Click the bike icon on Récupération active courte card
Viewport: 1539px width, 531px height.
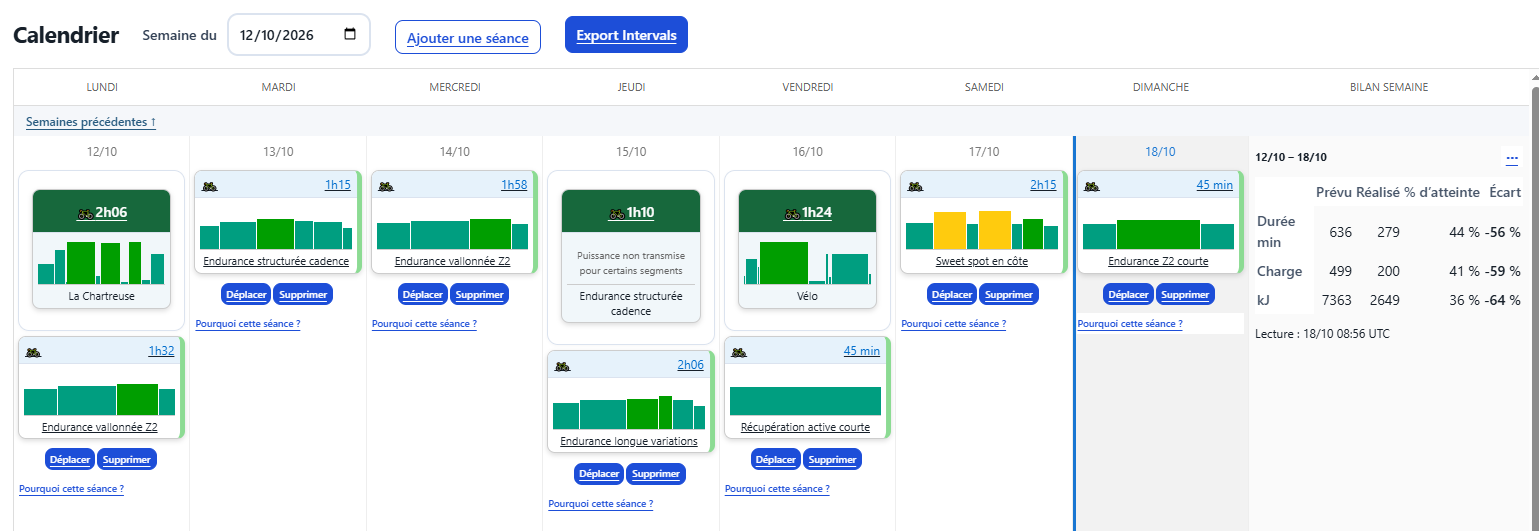[x=739, y=352]
